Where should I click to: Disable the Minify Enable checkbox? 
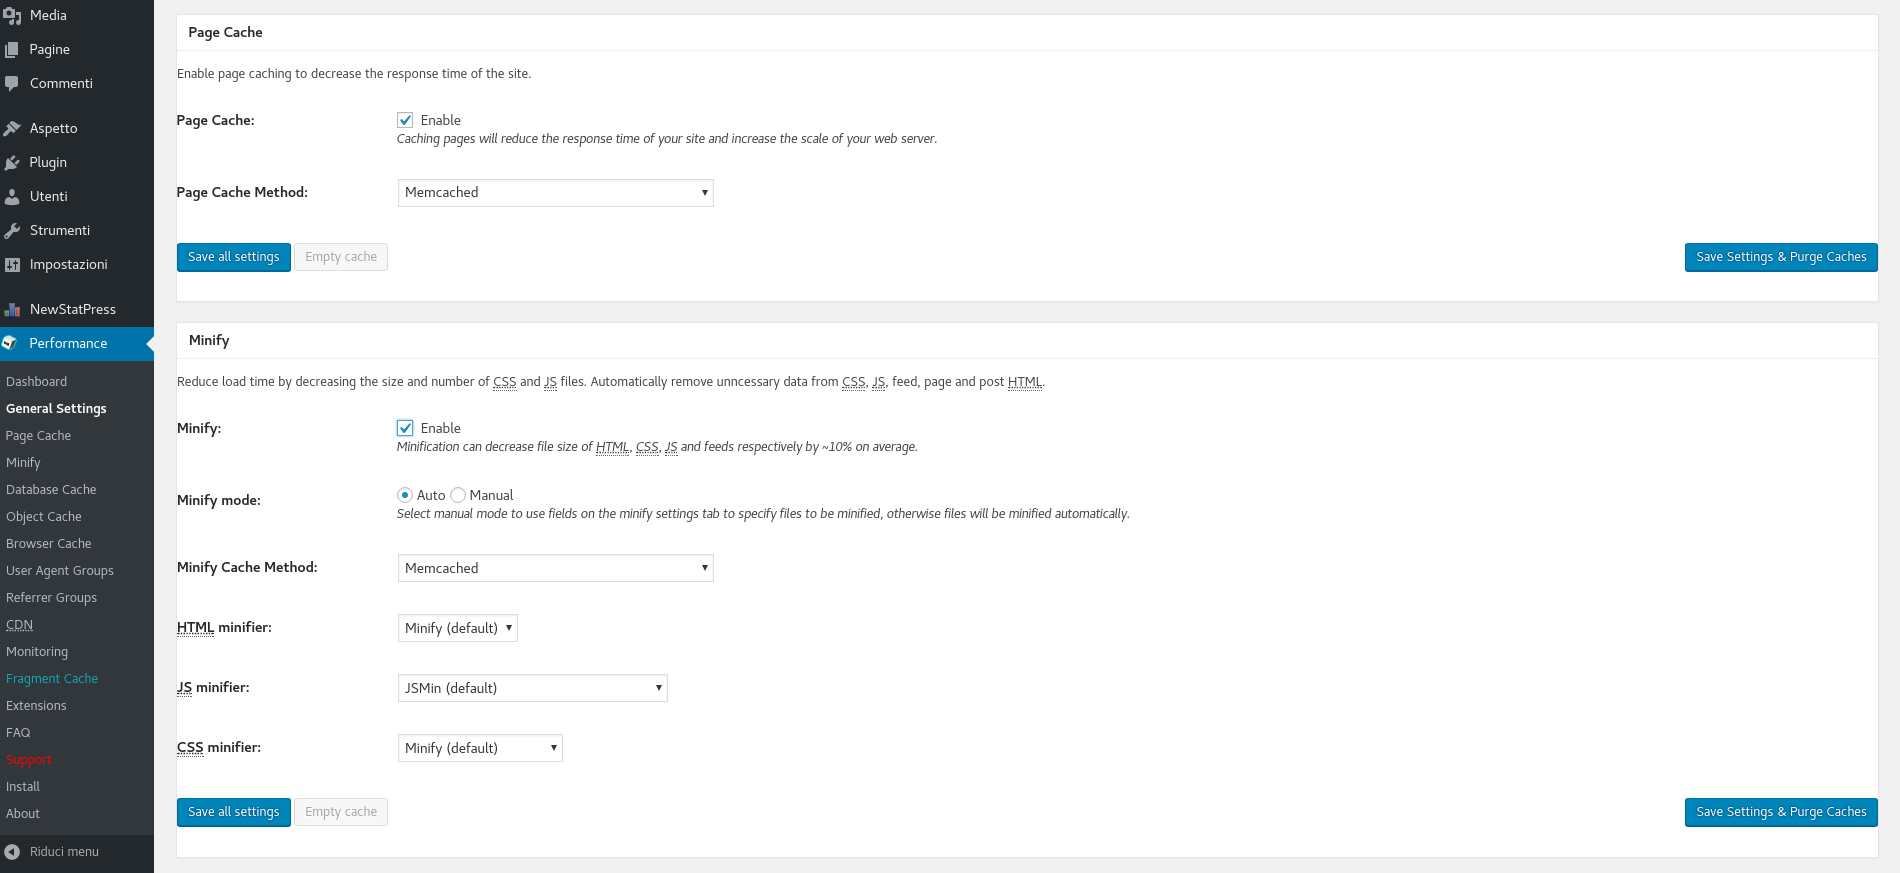click(405, 428)
